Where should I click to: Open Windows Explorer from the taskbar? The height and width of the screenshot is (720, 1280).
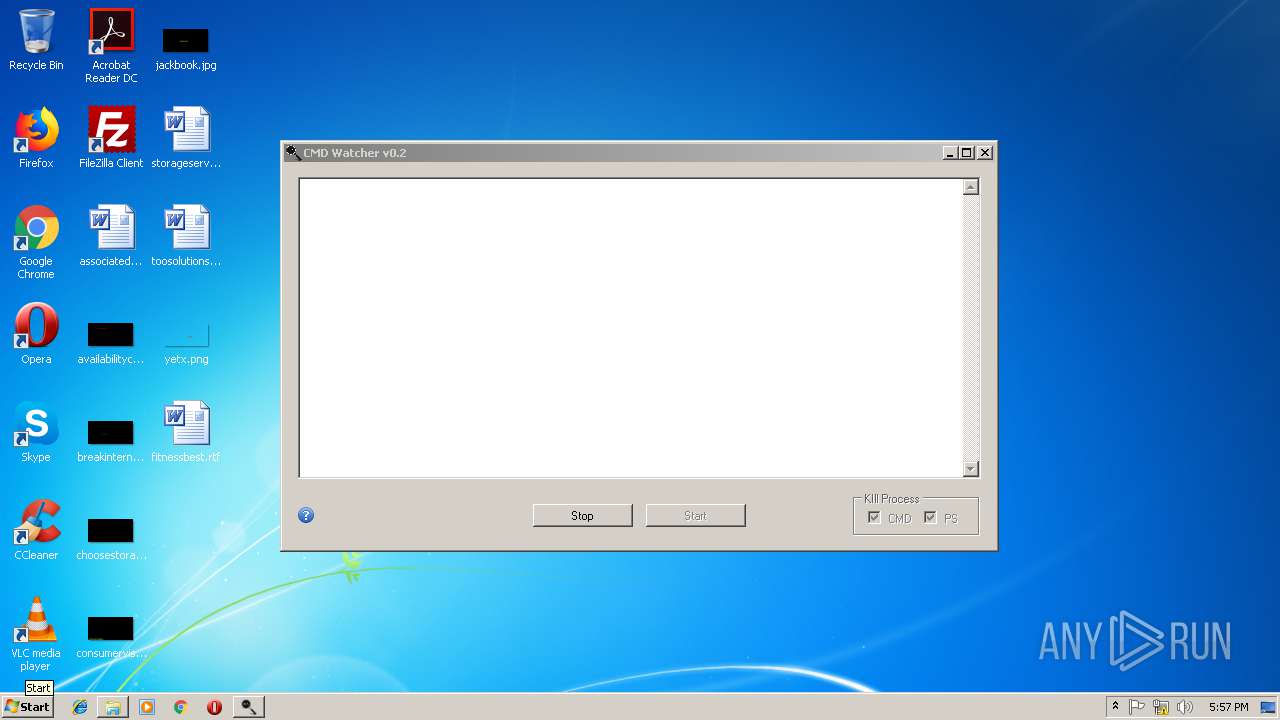point(113,707)
